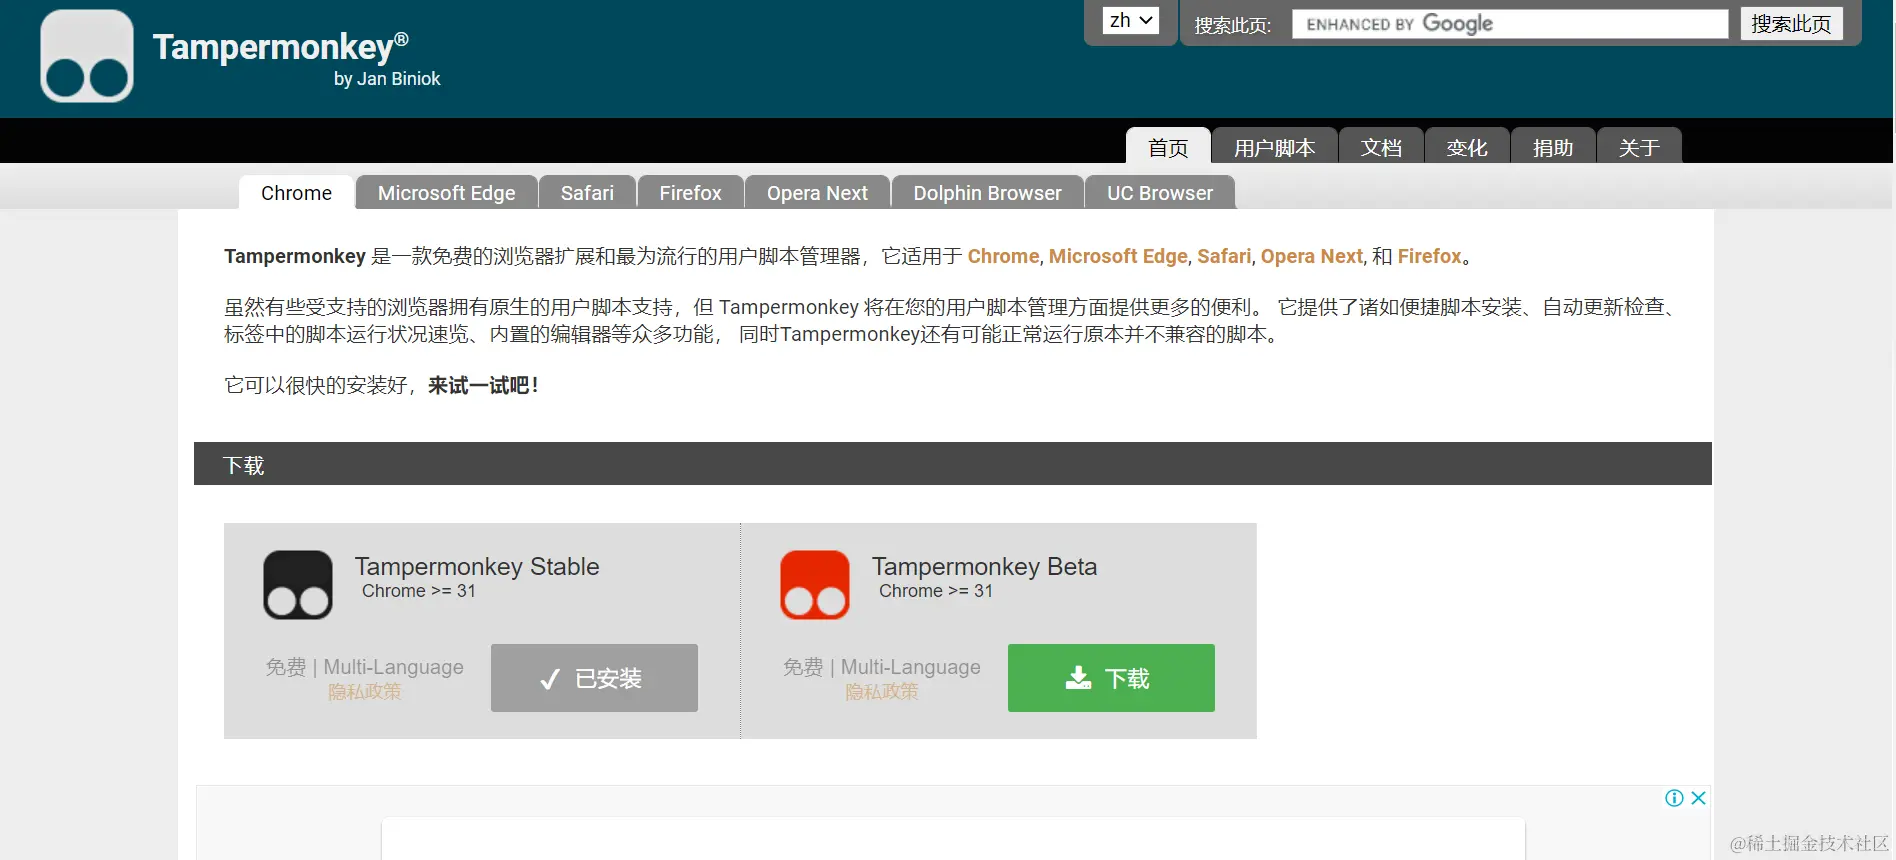Switch to the Microsoft Edge tab

pyautogui.click(x=447, y=193)
